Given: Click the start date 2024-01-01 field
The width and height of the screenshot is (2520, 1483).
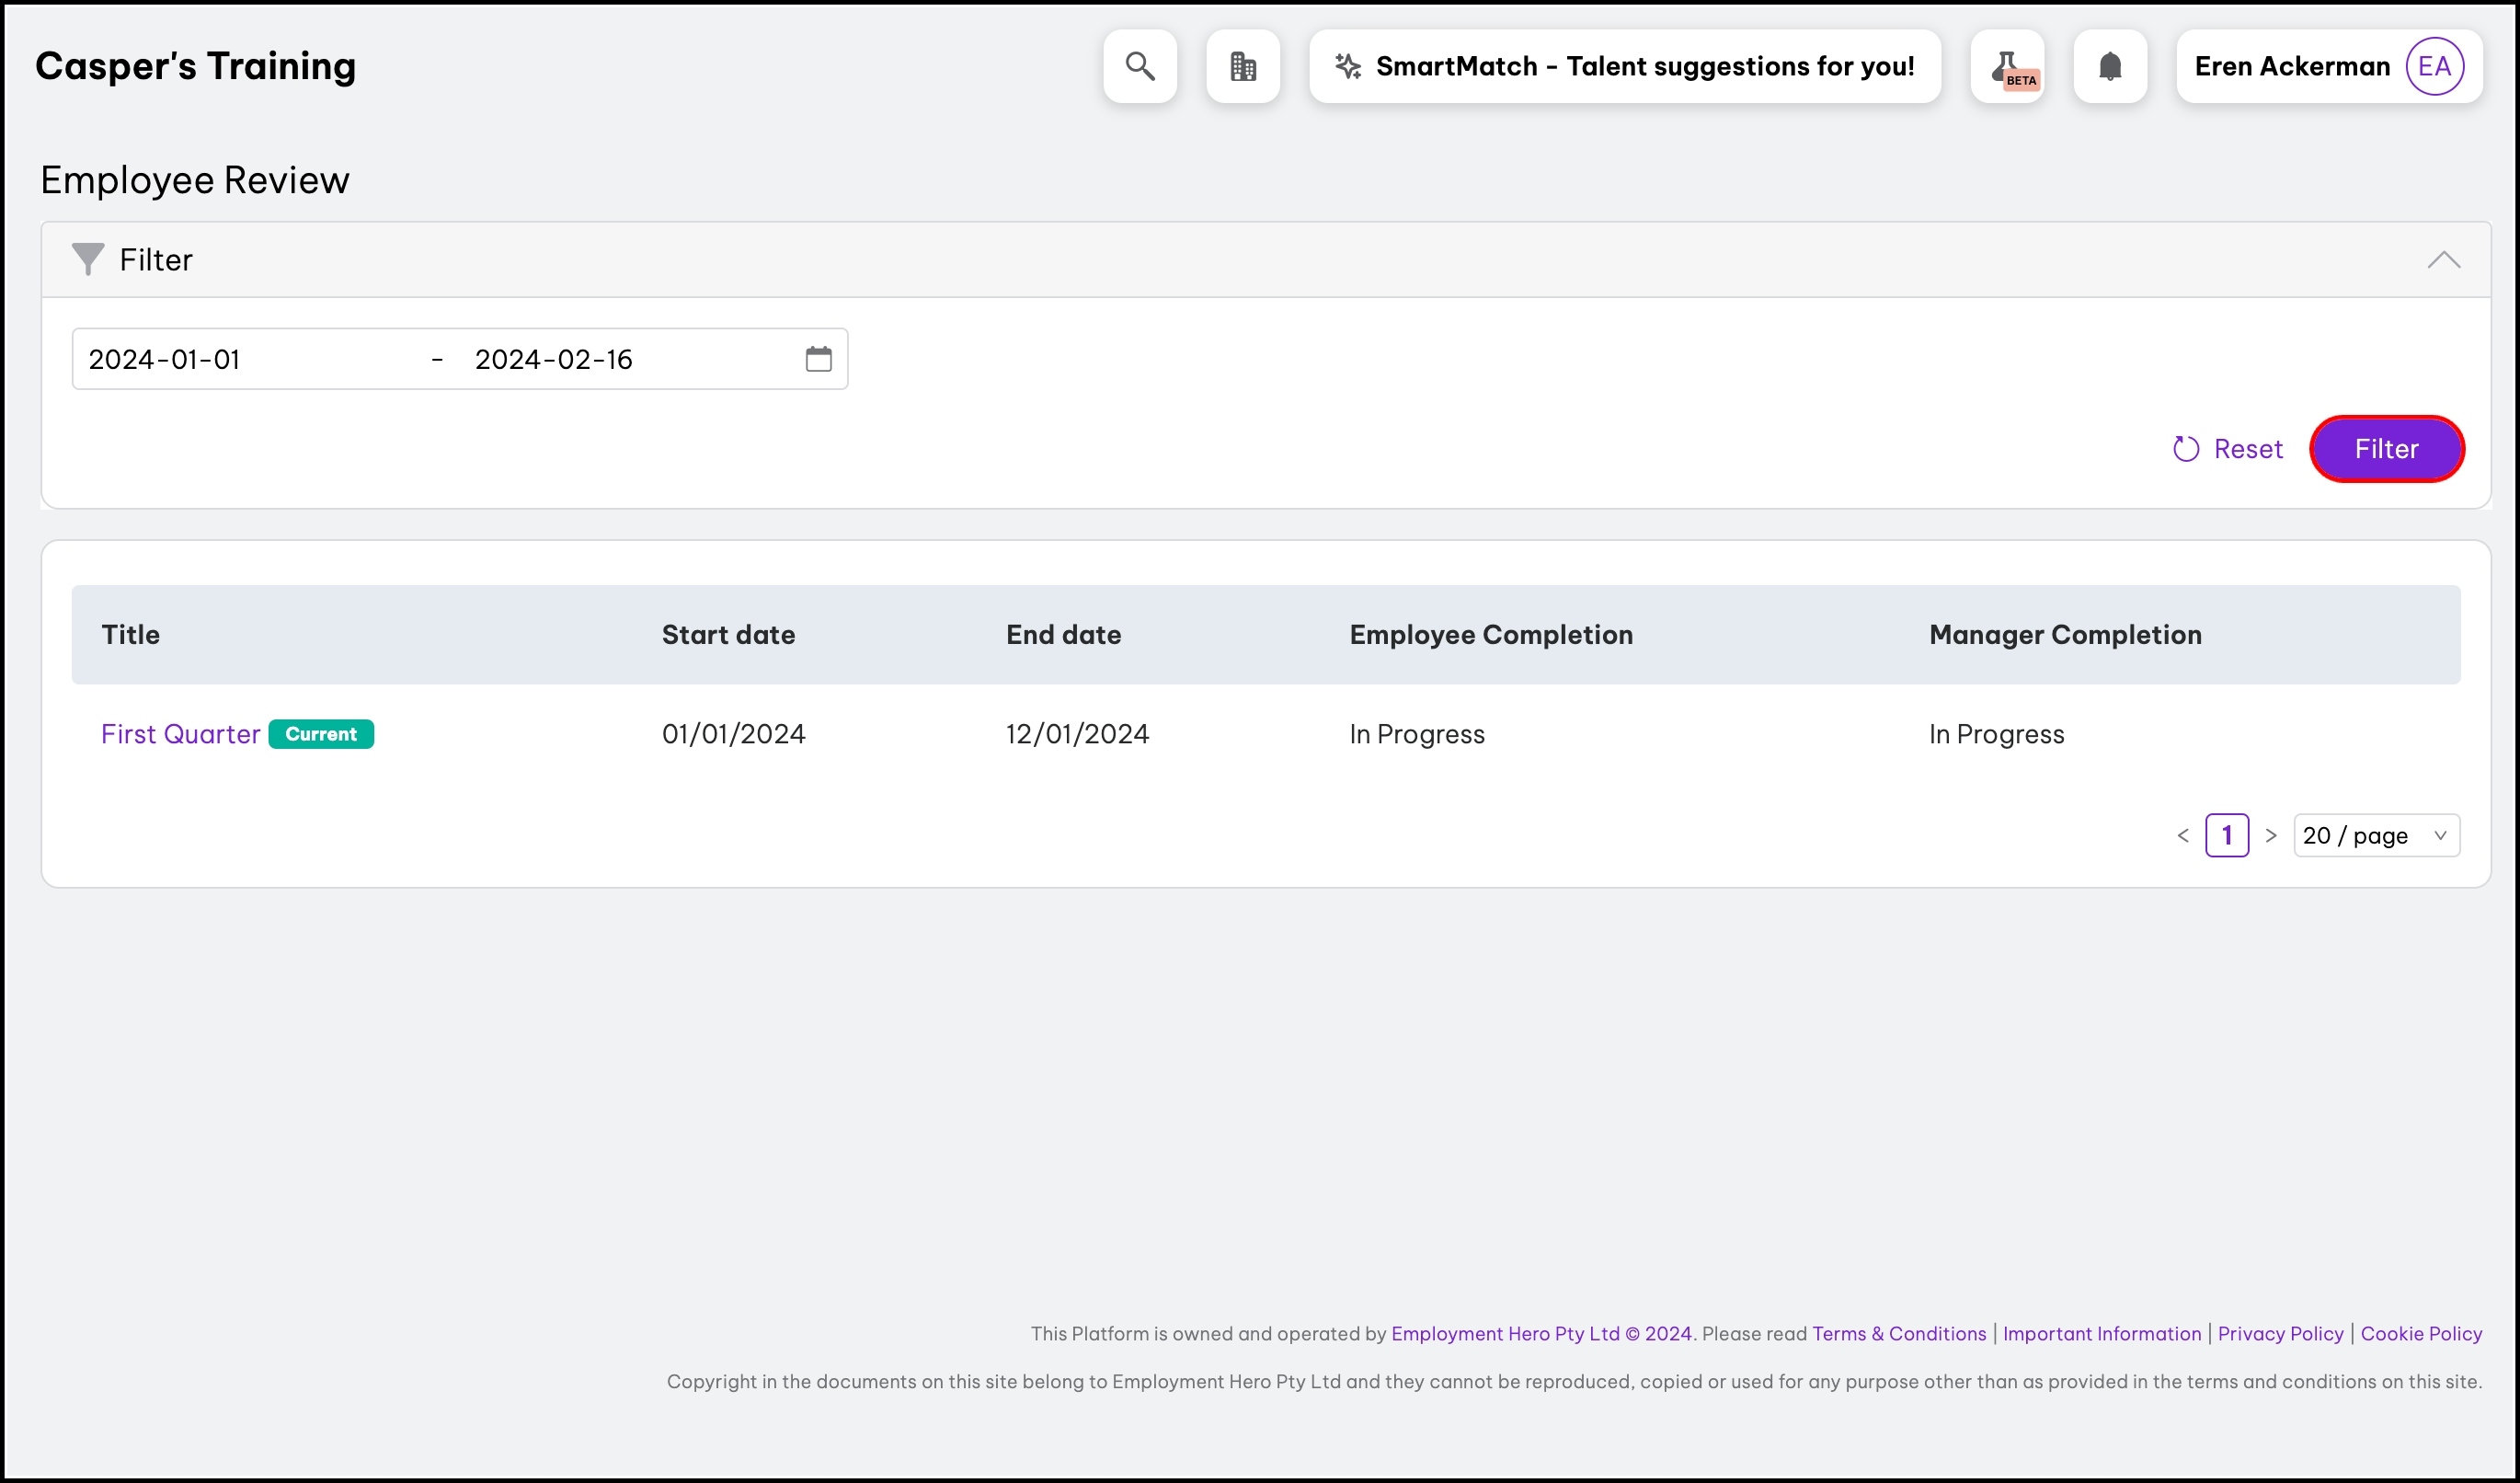Looking at the screenshot, I should tap(250, 359).
